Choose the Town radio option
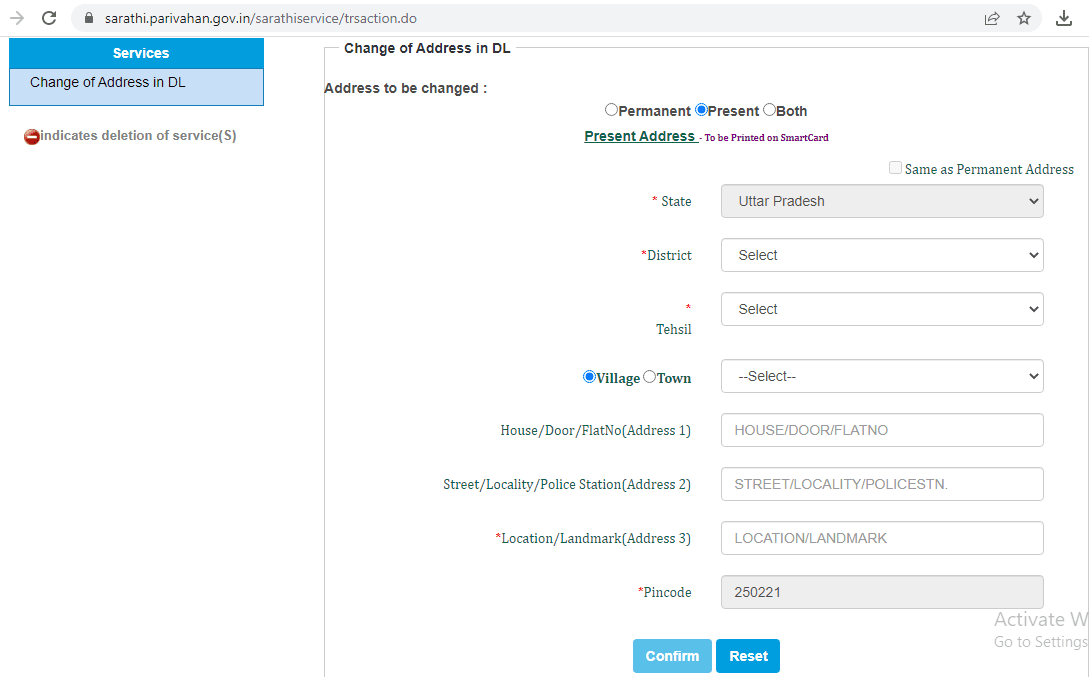This screenshot has height=677, width=1089. [649, 376]
